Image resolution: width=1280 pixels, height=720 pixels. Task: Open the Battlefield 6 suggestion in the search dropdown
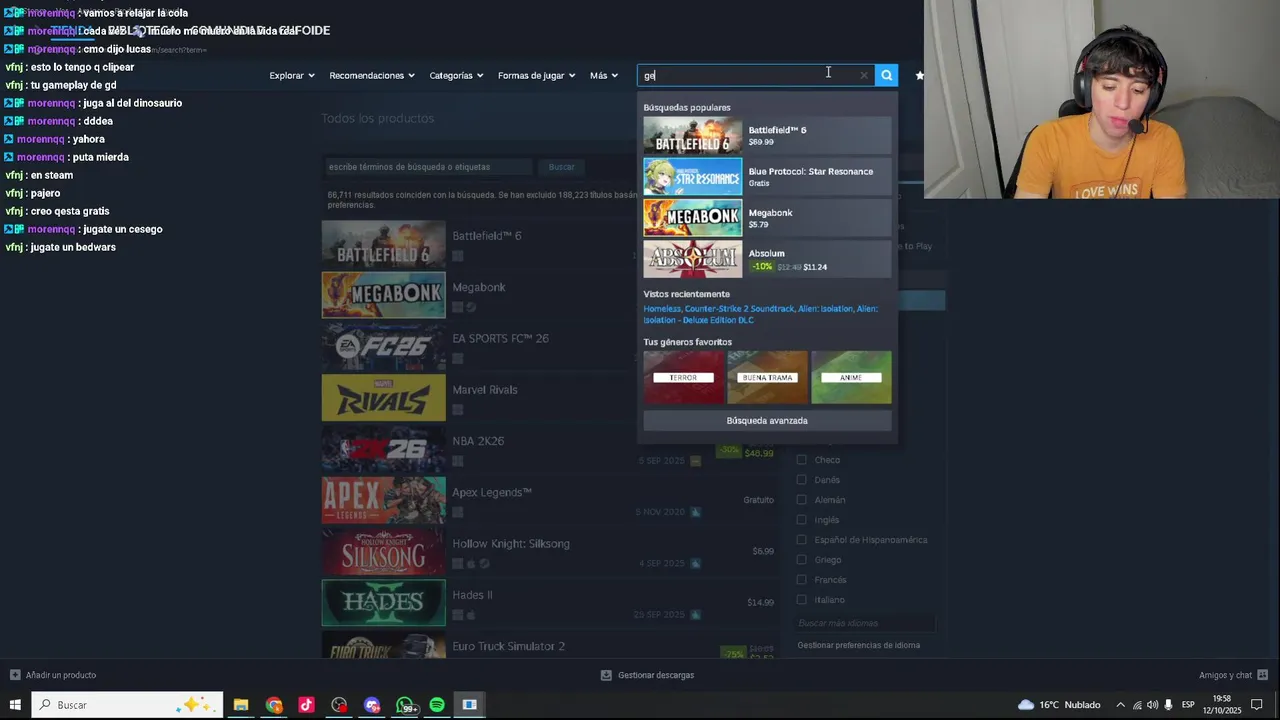pos(767,136)
